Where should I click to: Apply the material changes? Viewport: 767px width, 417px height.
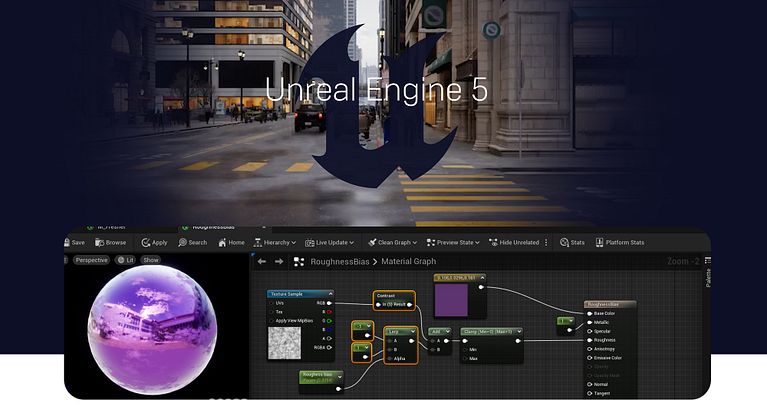click(154, 242)
